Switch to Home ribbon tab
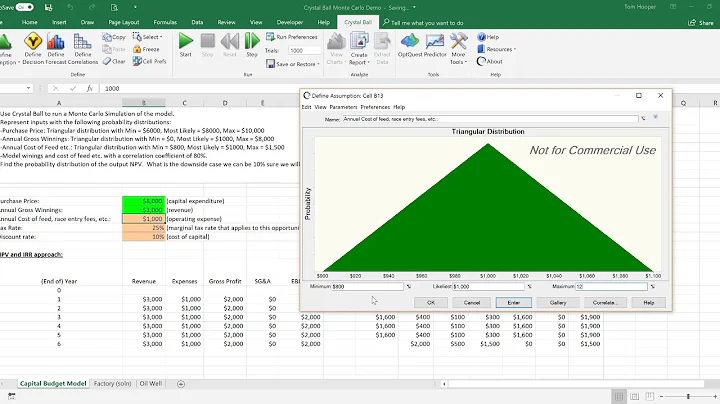Viewport: 720px width, 404px height. [29, 22]
